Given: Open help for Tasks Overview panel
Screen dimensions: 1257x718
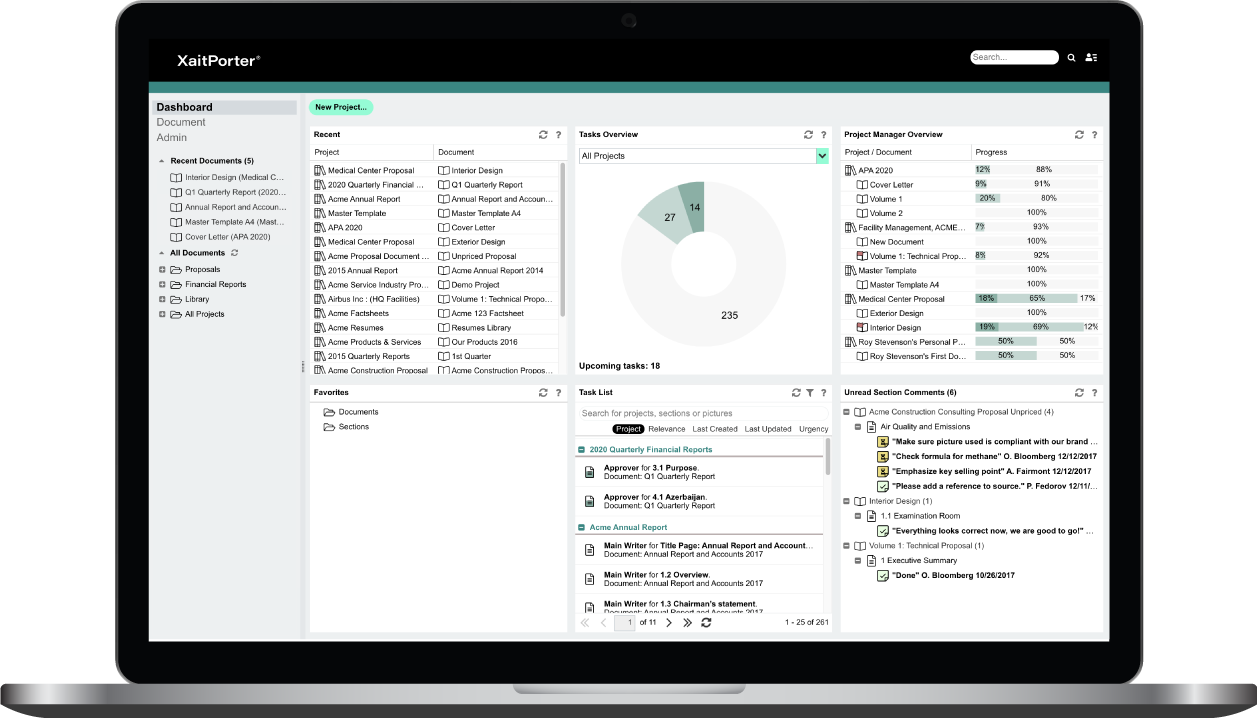Looking at the screenshot, I should [x=824, y=135].
